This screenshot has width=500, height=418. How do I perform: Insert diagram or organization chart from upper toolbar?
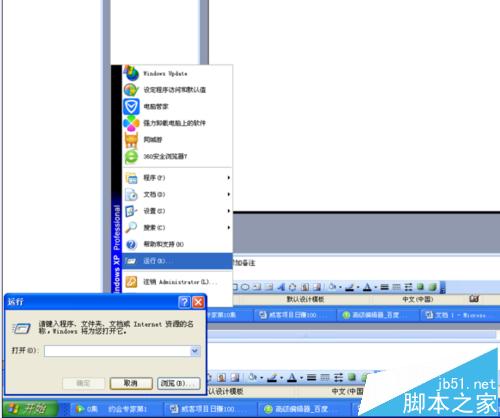(x=292, y=287)
